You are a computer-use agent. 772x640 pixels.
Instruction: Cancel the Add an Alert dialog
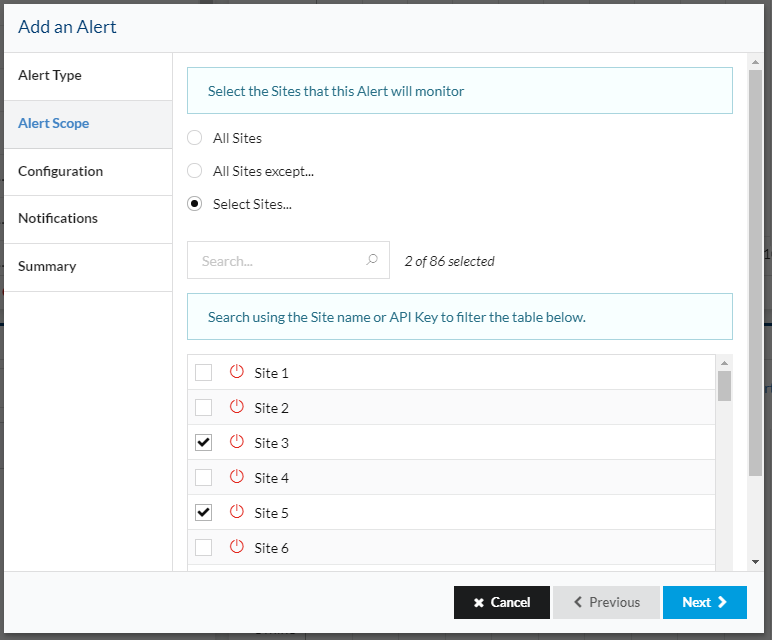click(502, 602)
